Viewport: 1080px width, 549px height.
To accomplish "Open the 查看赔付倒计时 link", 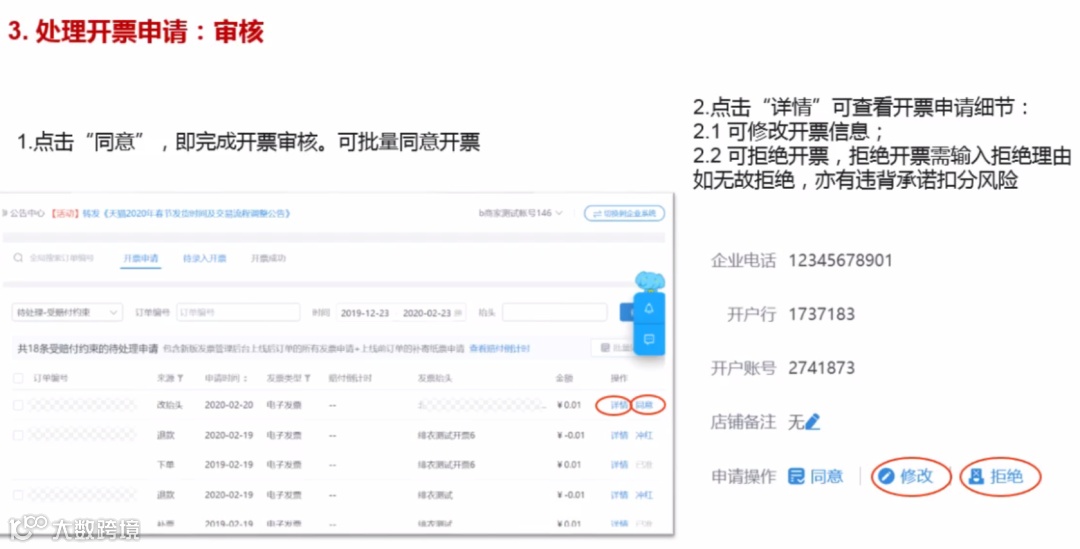I will [499, 349].
